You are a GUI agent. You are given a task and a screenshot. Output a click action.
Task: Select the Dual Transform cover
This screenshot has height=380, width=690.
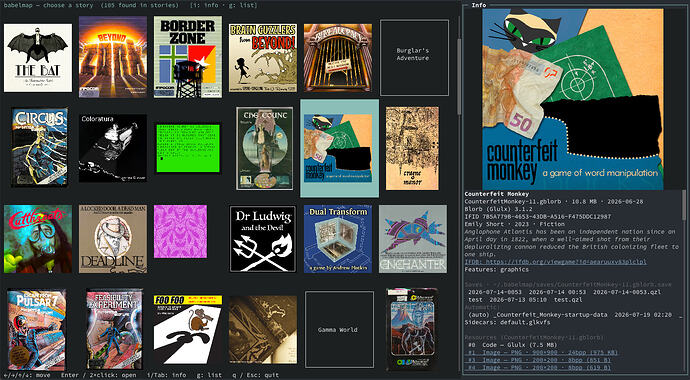point(338,239)
